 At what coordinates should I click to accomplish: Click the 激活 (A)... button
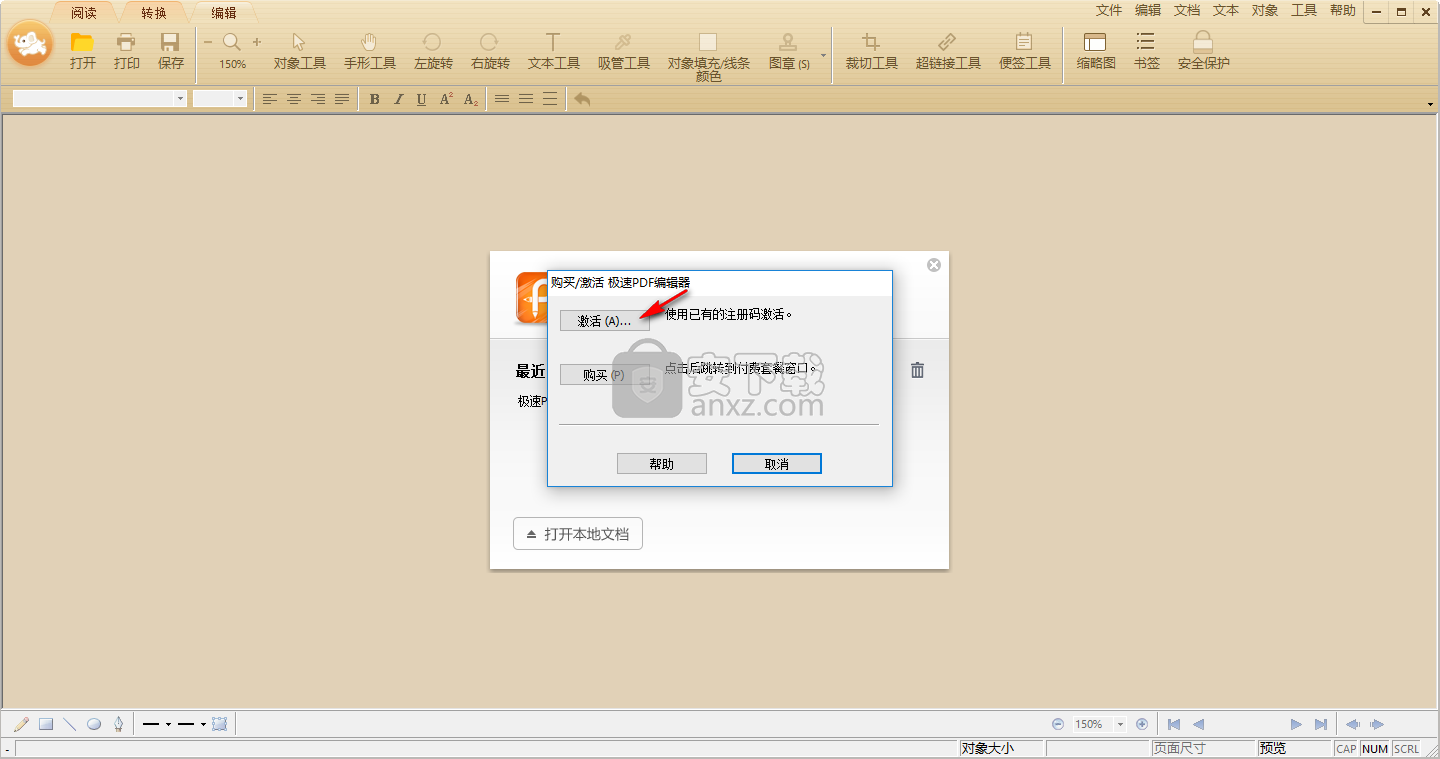[x=604, y=321]
